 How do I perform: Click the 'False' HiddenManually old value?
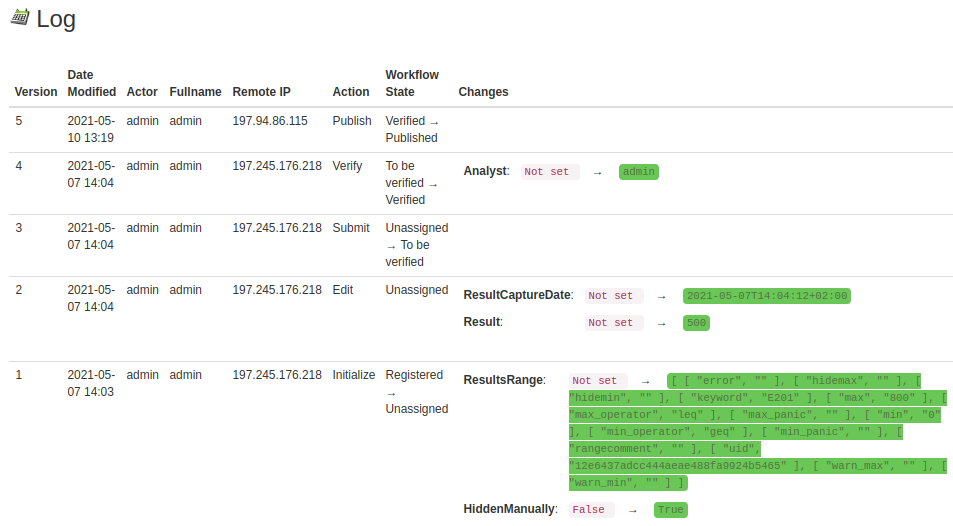pyautogui.click(x=589, y=510)
